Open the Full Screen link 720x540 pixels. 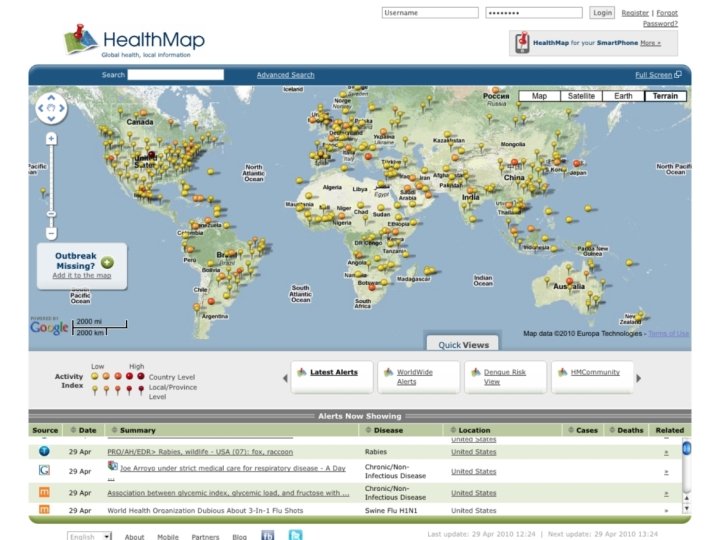653,75
